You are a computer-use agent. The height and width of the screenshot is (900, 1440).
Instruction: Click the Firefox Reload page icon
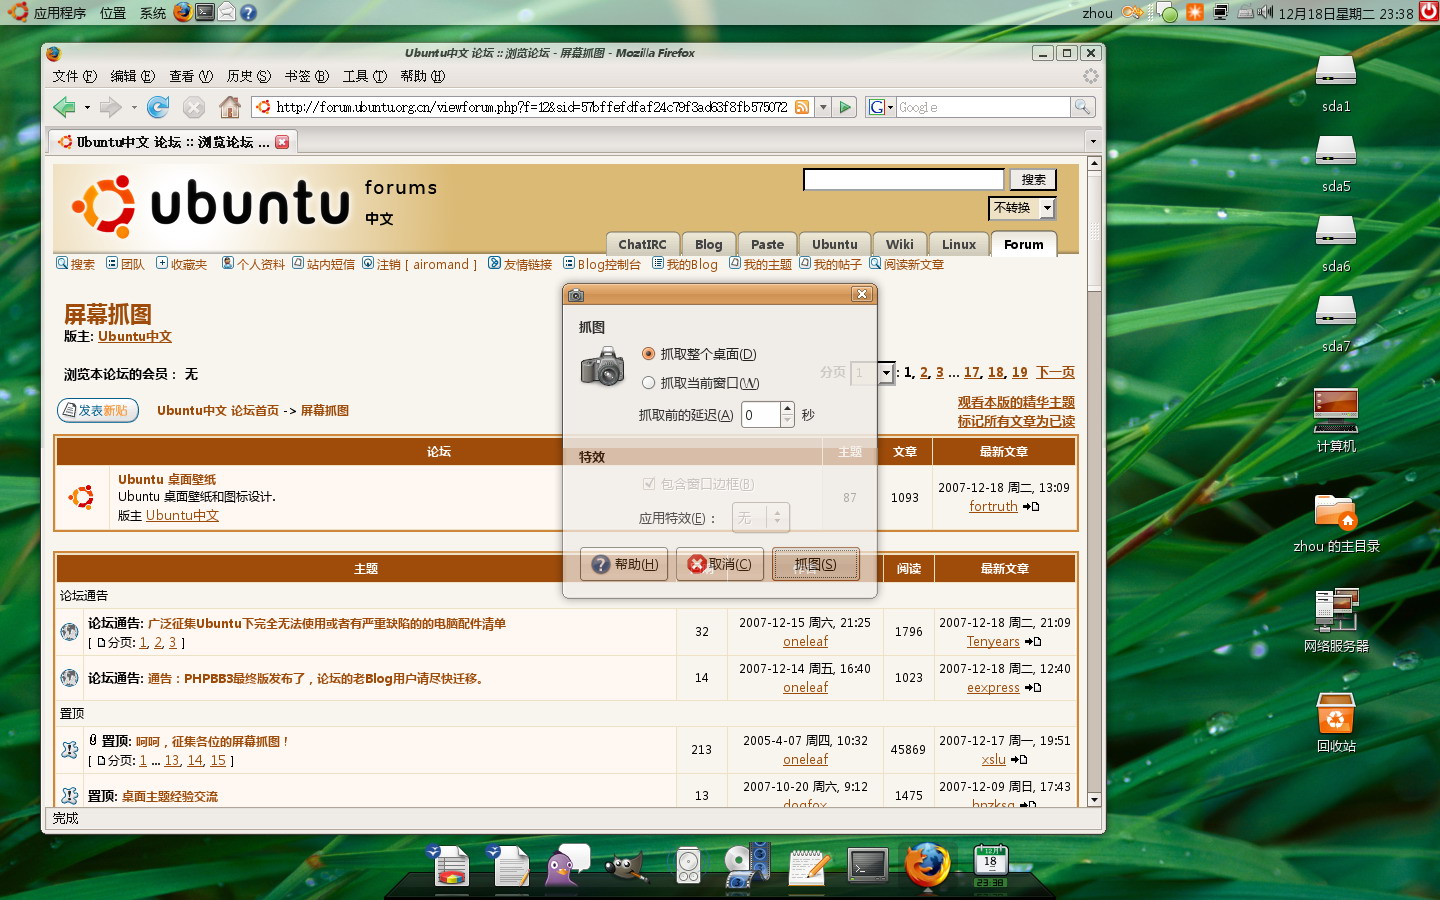pos(158,107)
